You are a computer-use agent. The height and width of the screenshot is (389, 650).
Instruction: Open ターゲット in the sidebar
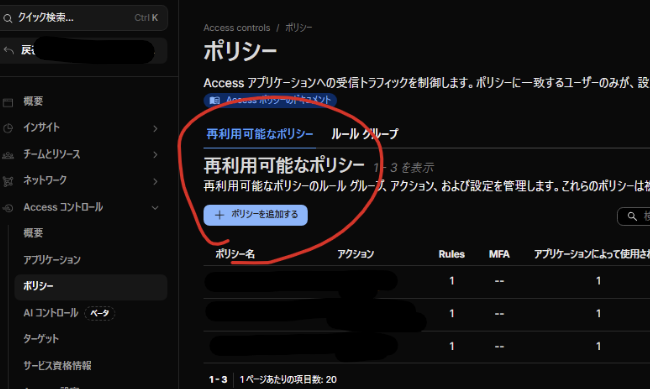tap(41, 339)
